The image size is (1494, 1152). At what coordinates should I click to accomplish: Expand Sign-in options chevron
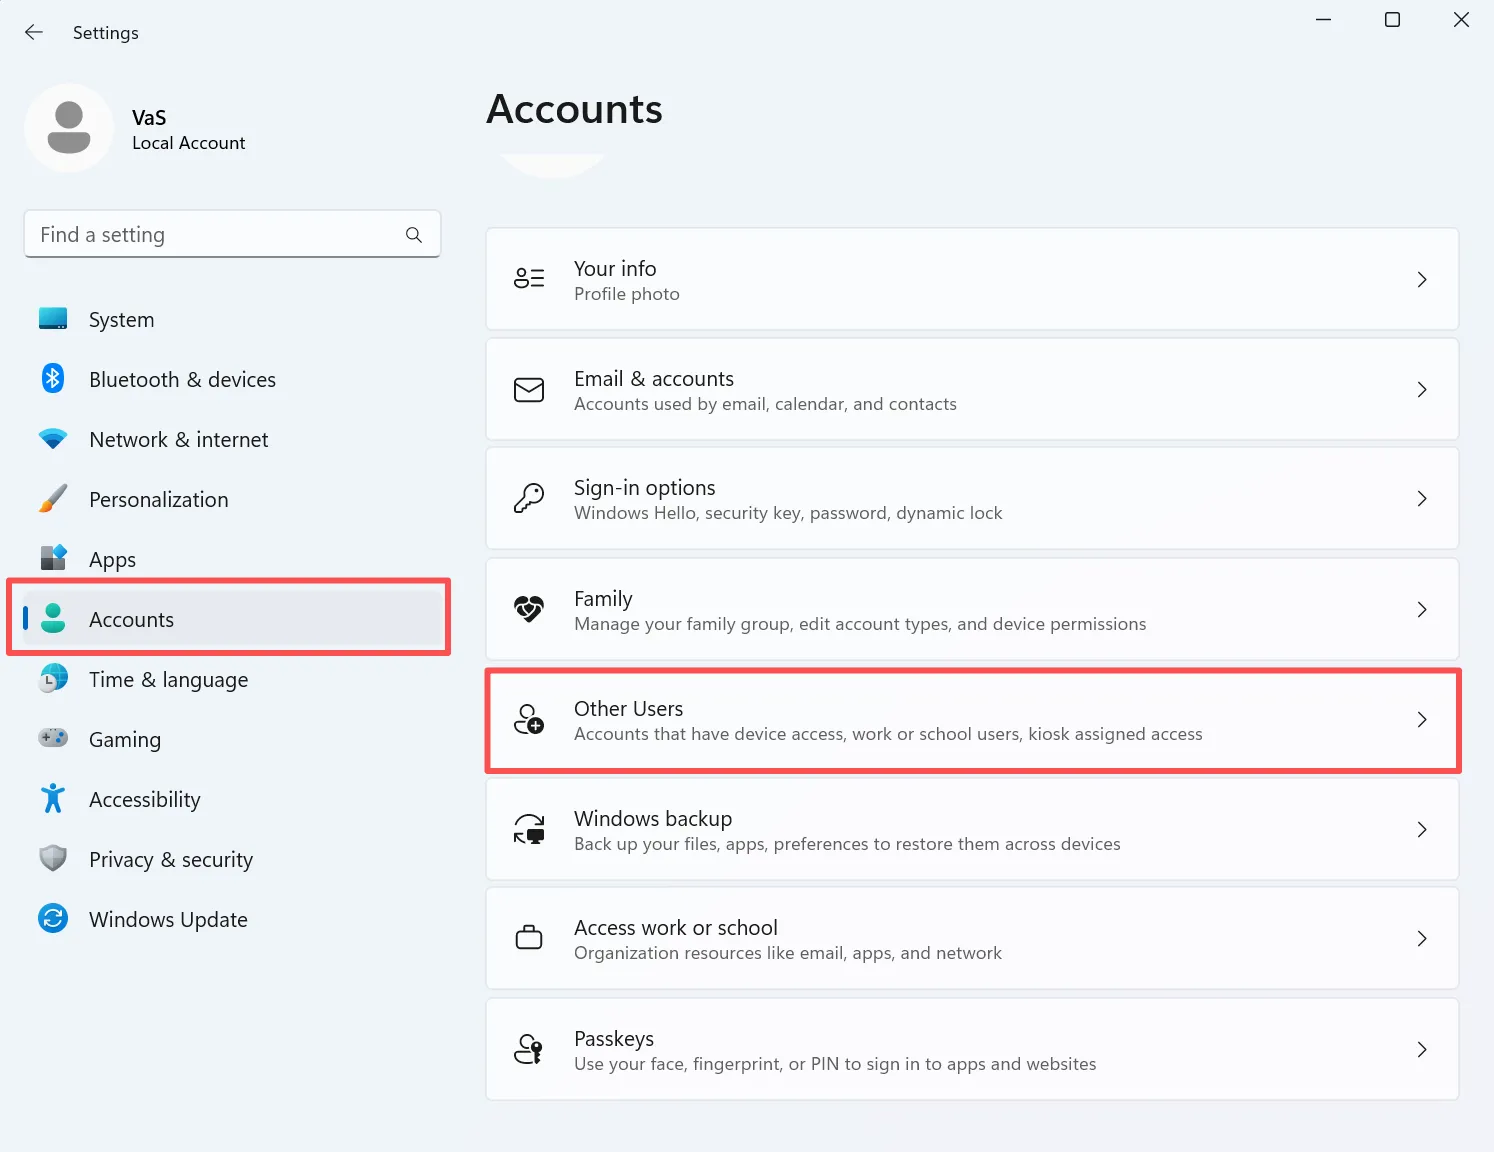[x=1422, y=498]
